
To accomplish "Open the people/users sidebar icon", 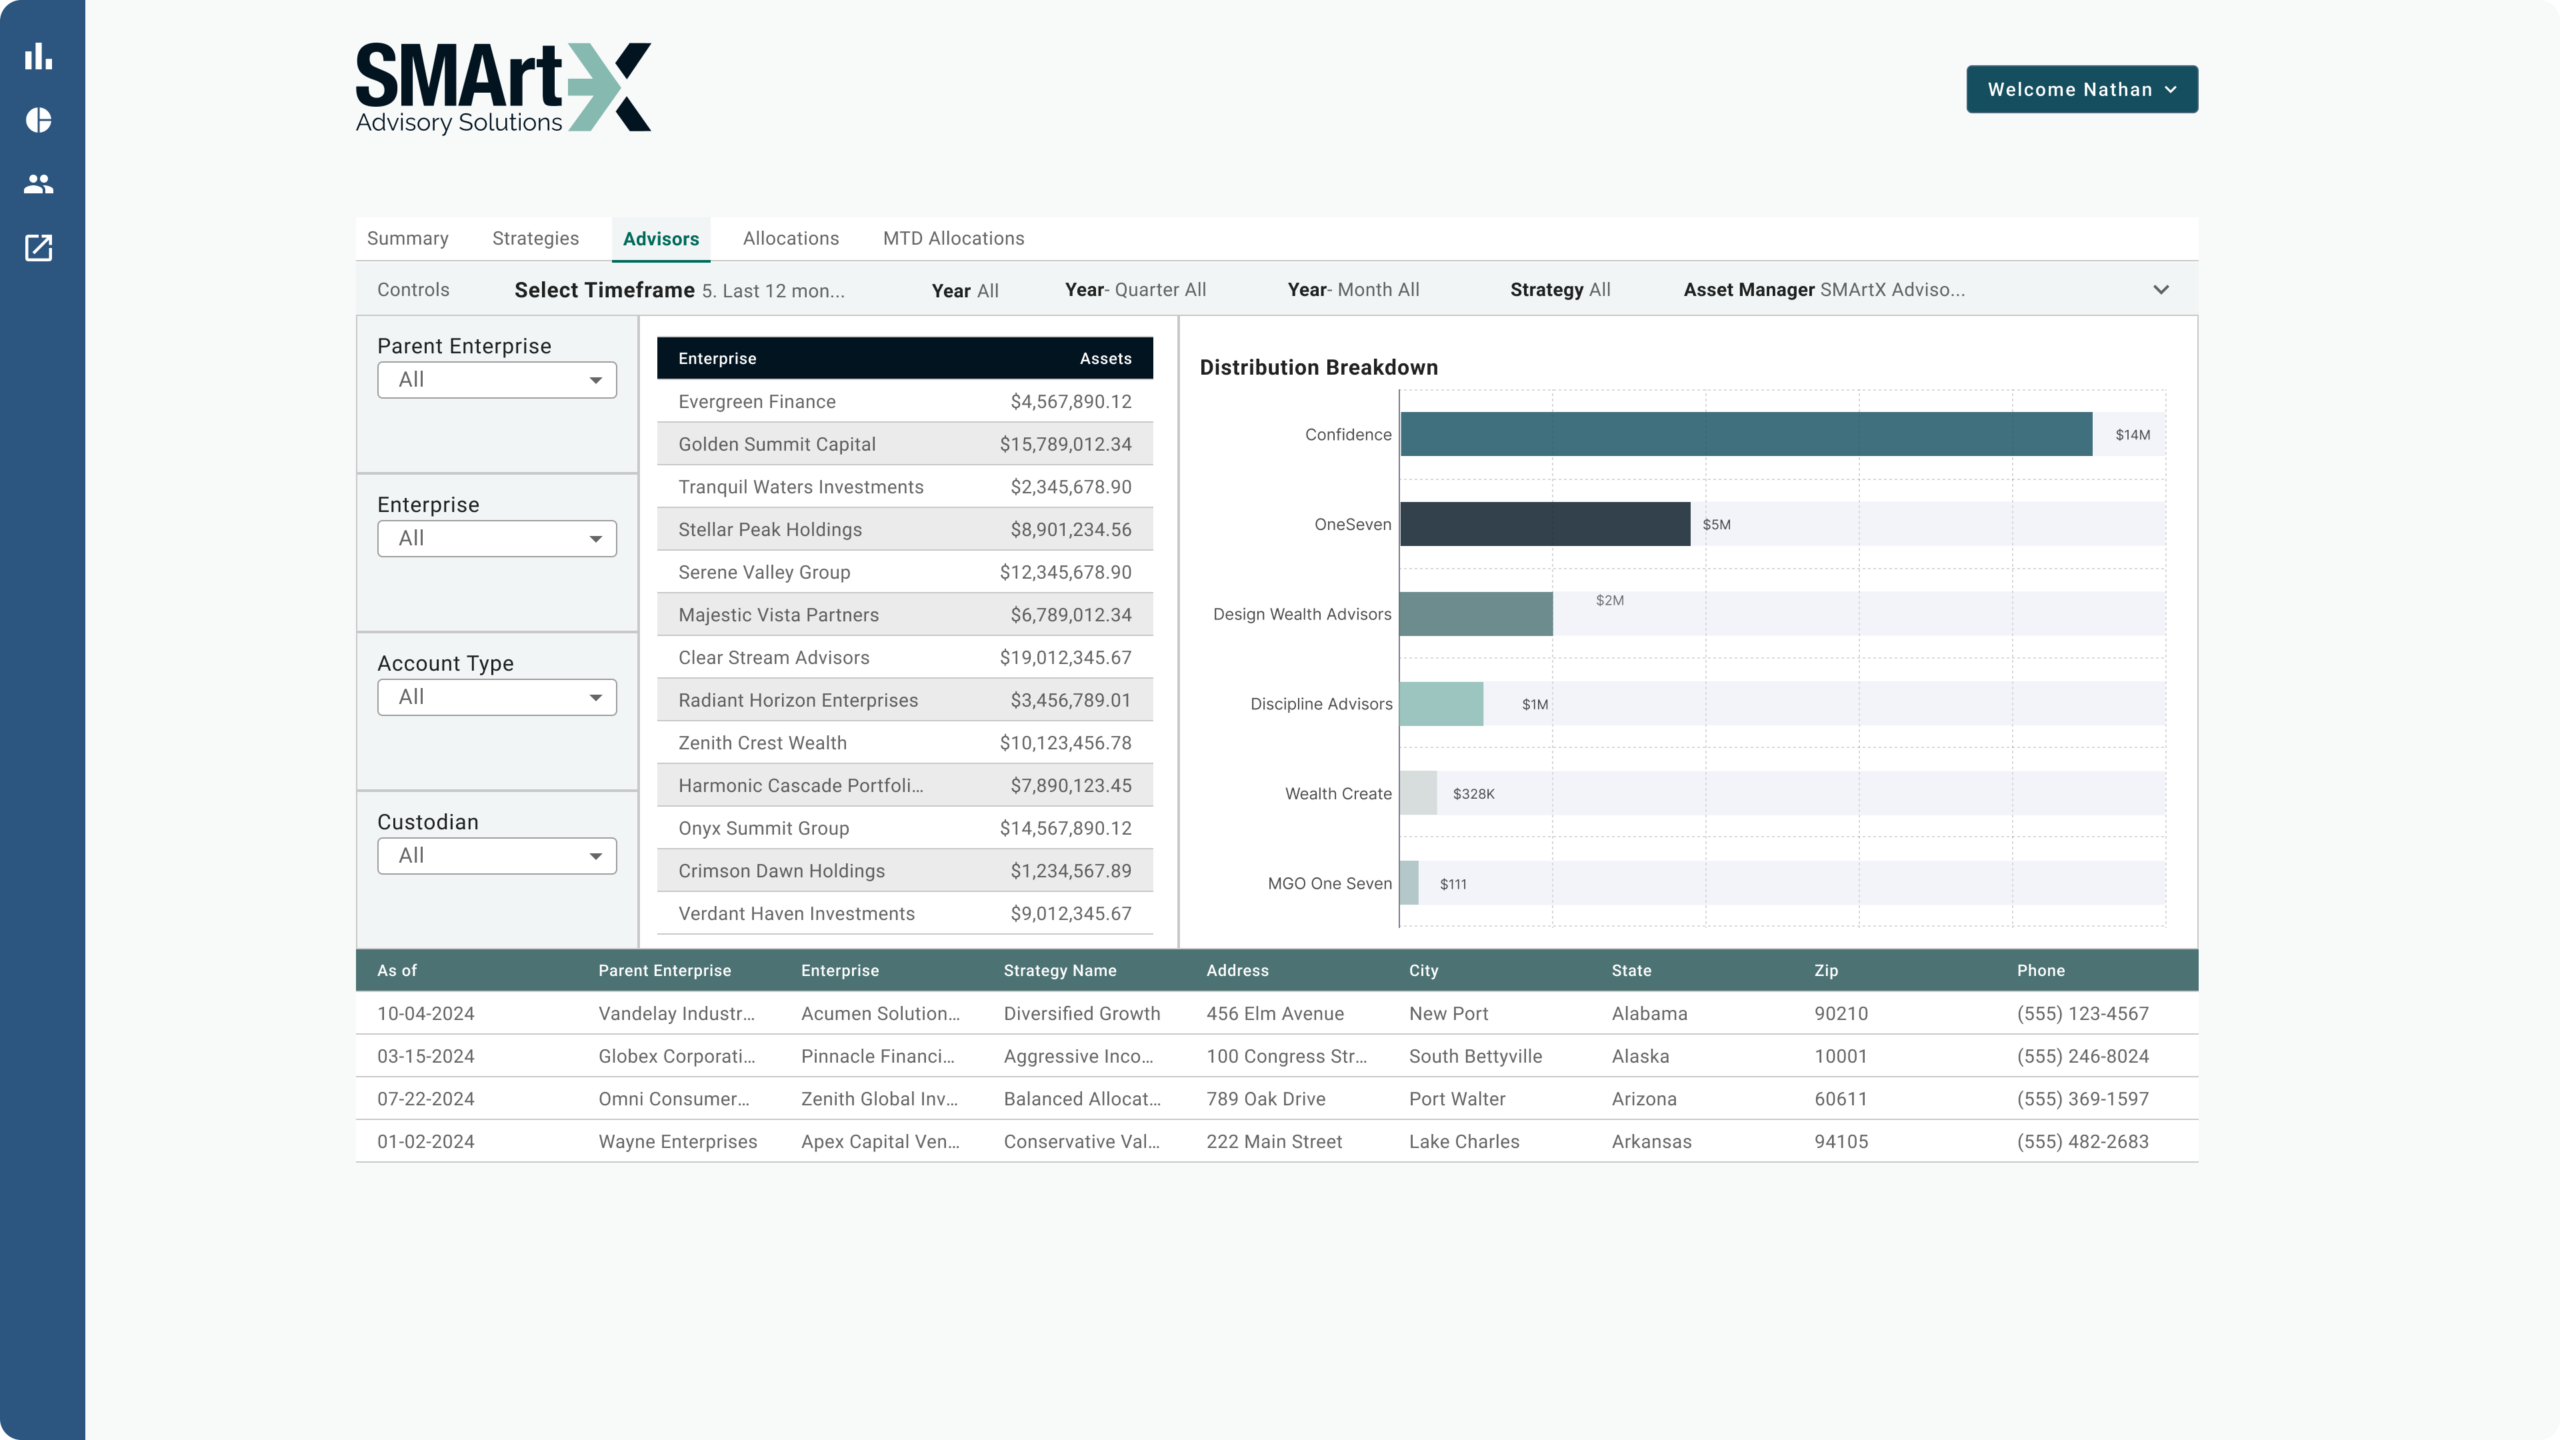I will [38, 184].
